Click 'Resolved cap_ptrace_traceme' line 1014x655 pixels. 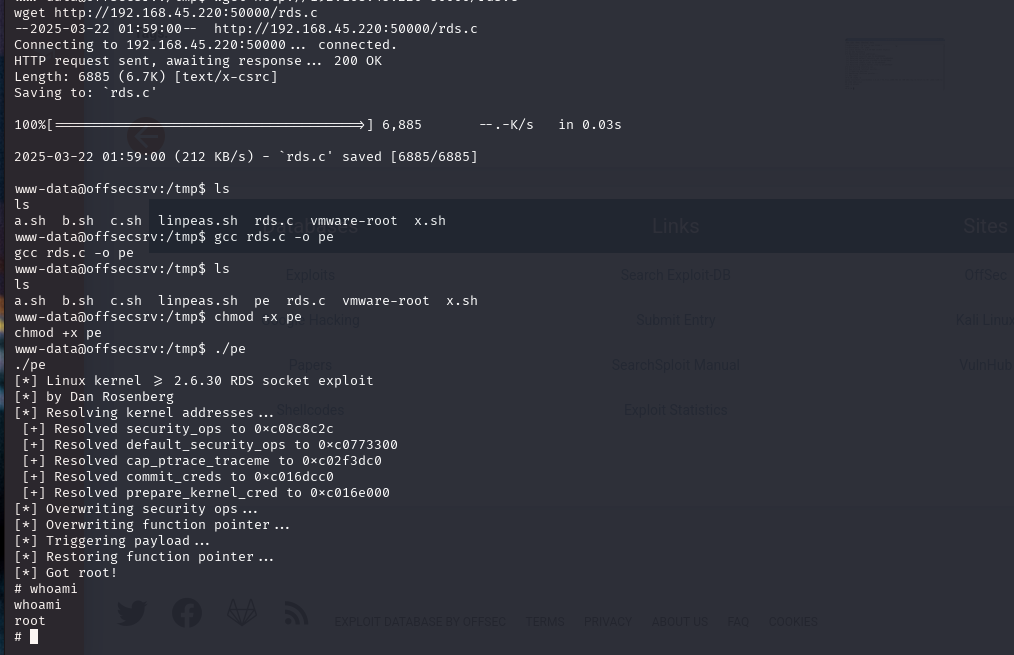[202, 461]
